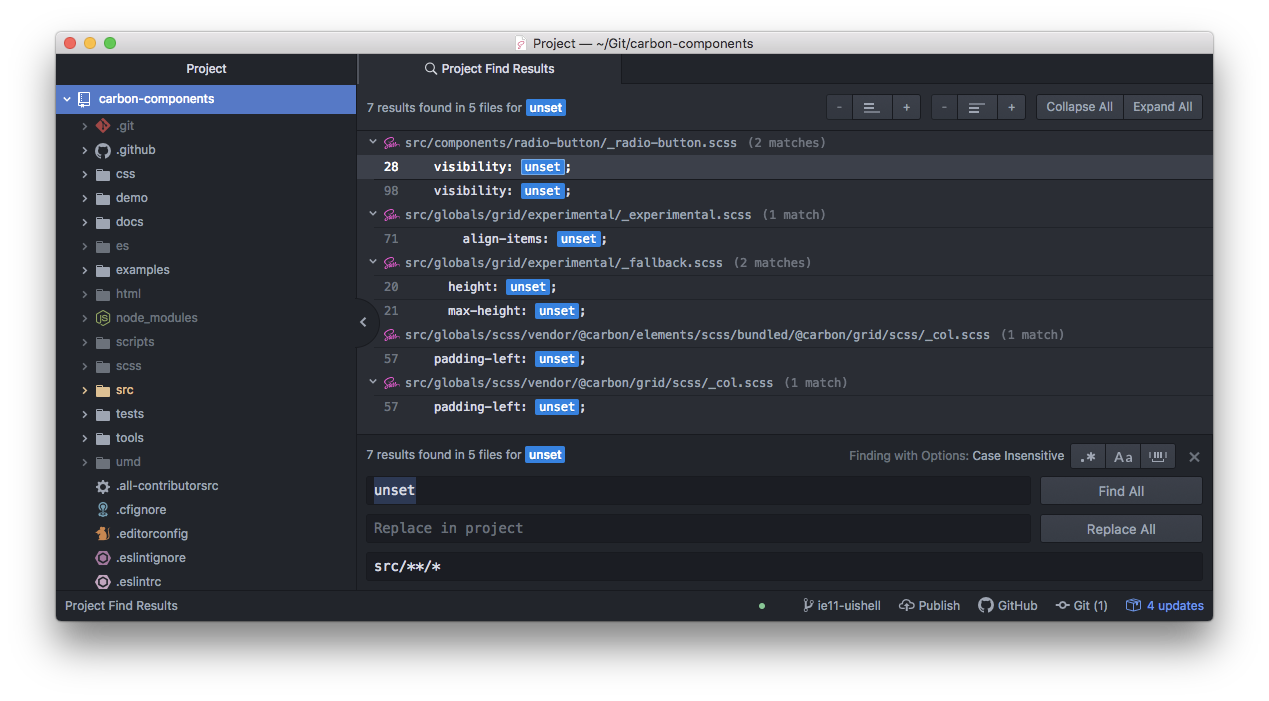Expand the css folder
Screen dimensions: 1269x701
tap(85, 174)
